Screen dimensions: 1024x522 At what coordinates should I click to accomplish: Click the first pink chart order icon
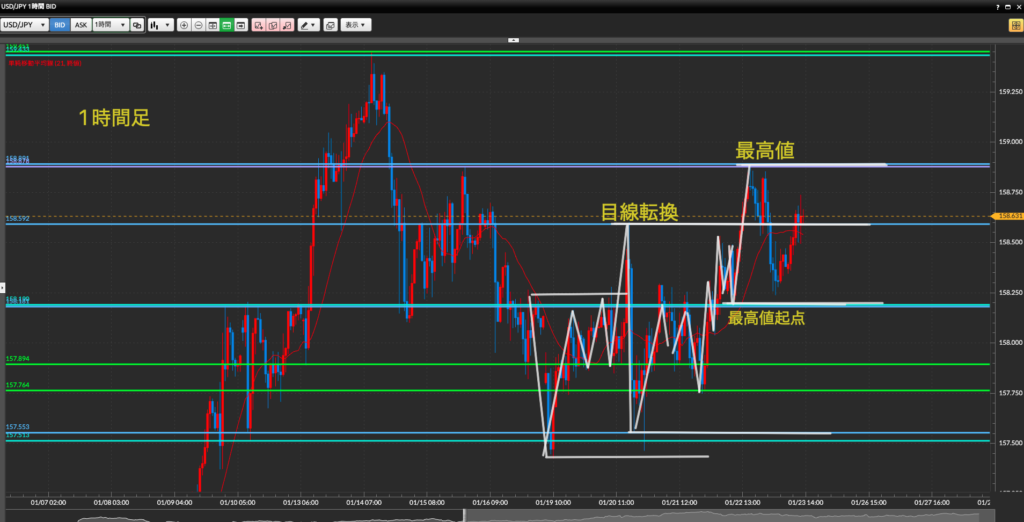point(259,24)
